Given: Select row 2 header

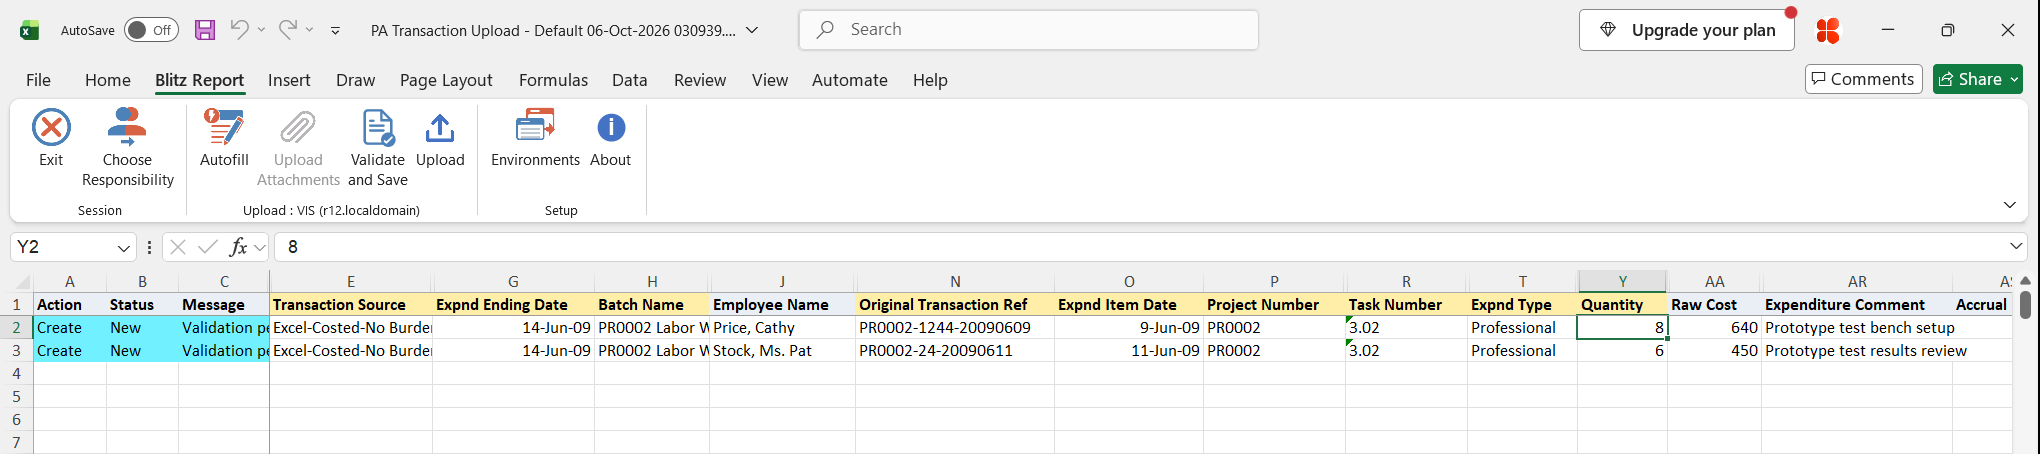Looking at the screenshot, I should click(16, 327).
